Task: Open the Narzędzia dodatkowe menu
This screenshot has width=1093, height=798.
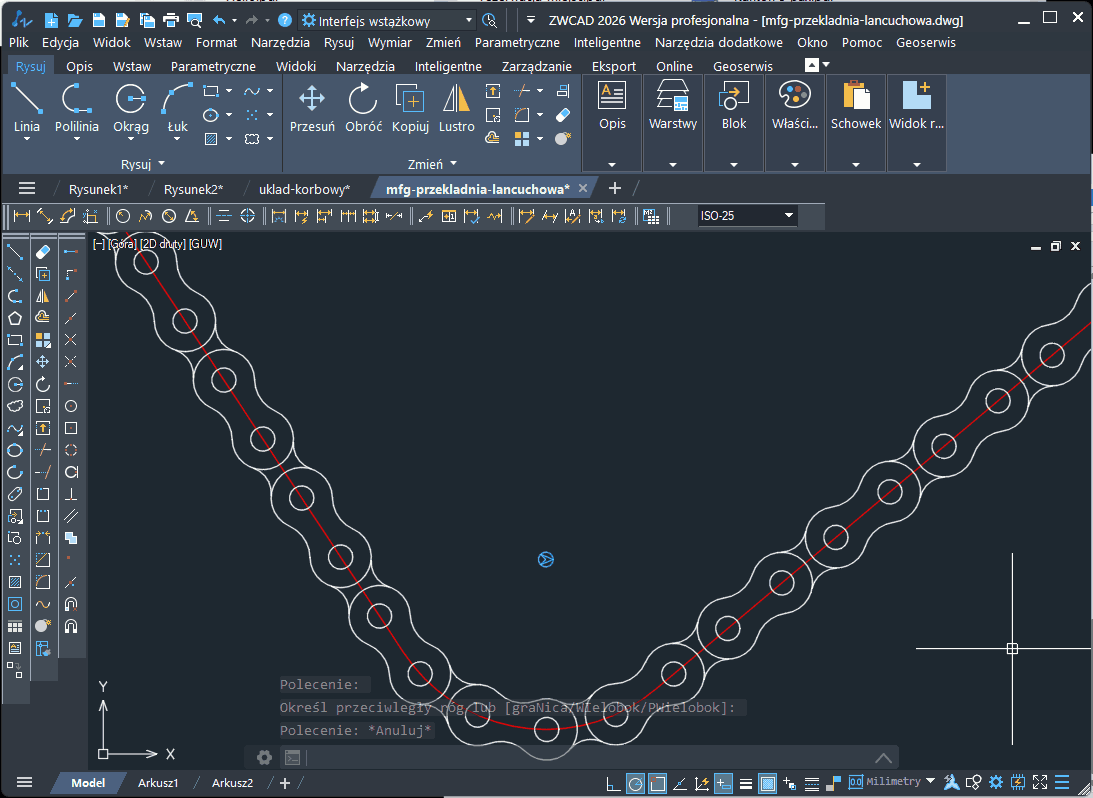Action: pos(718,42)
